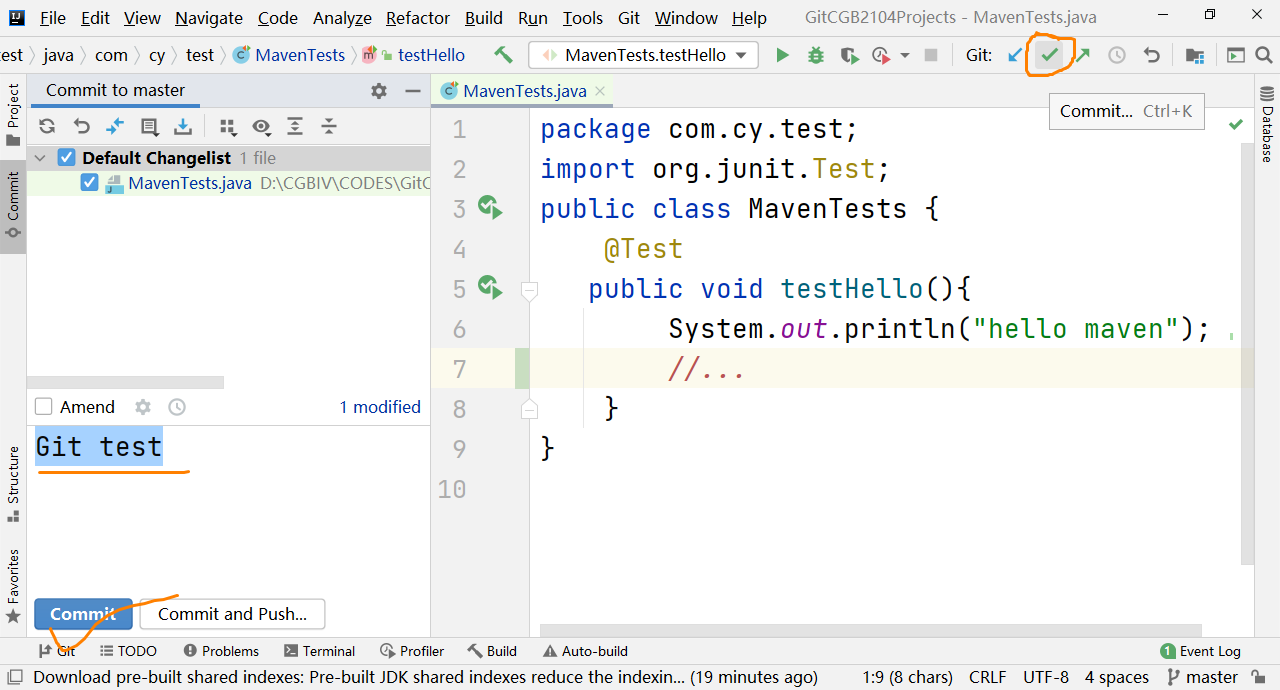
Task: Click the Commit and Push button
Action: coord(232,614)
